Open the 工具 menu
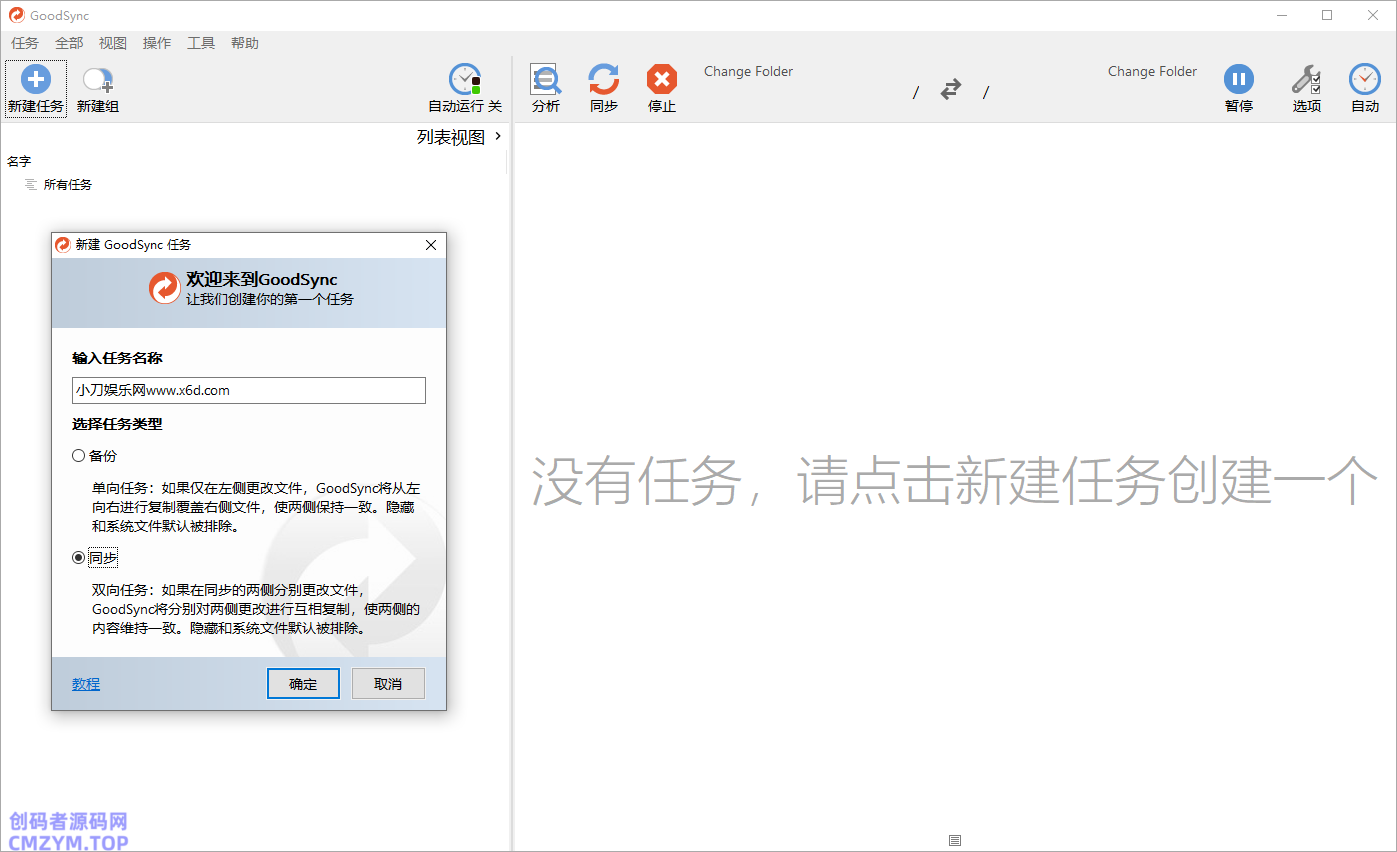This screenshot has width=1397, height=852. click(x=201, y=43)
